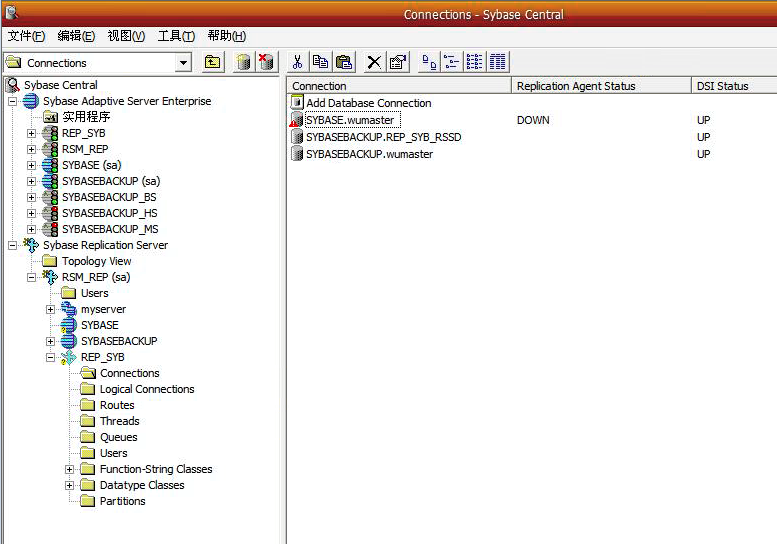
Task: Switch to List view icon
Action: point(475,62)
